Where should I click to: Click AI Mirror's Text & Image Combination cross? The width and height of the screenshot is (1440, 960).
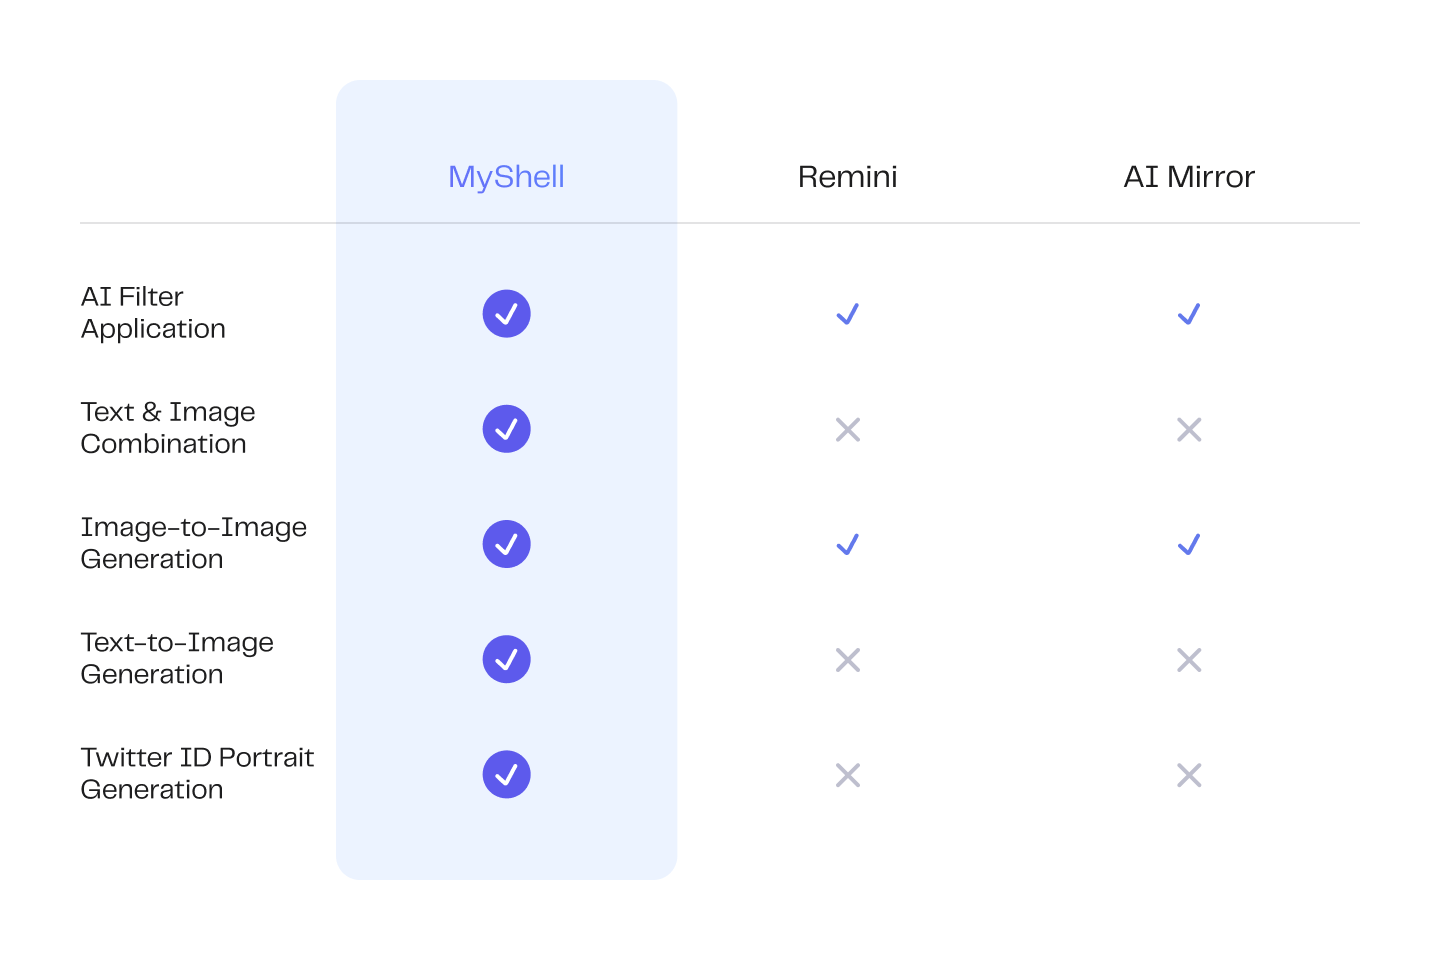pyautogui.click(x=1188, y=430)
